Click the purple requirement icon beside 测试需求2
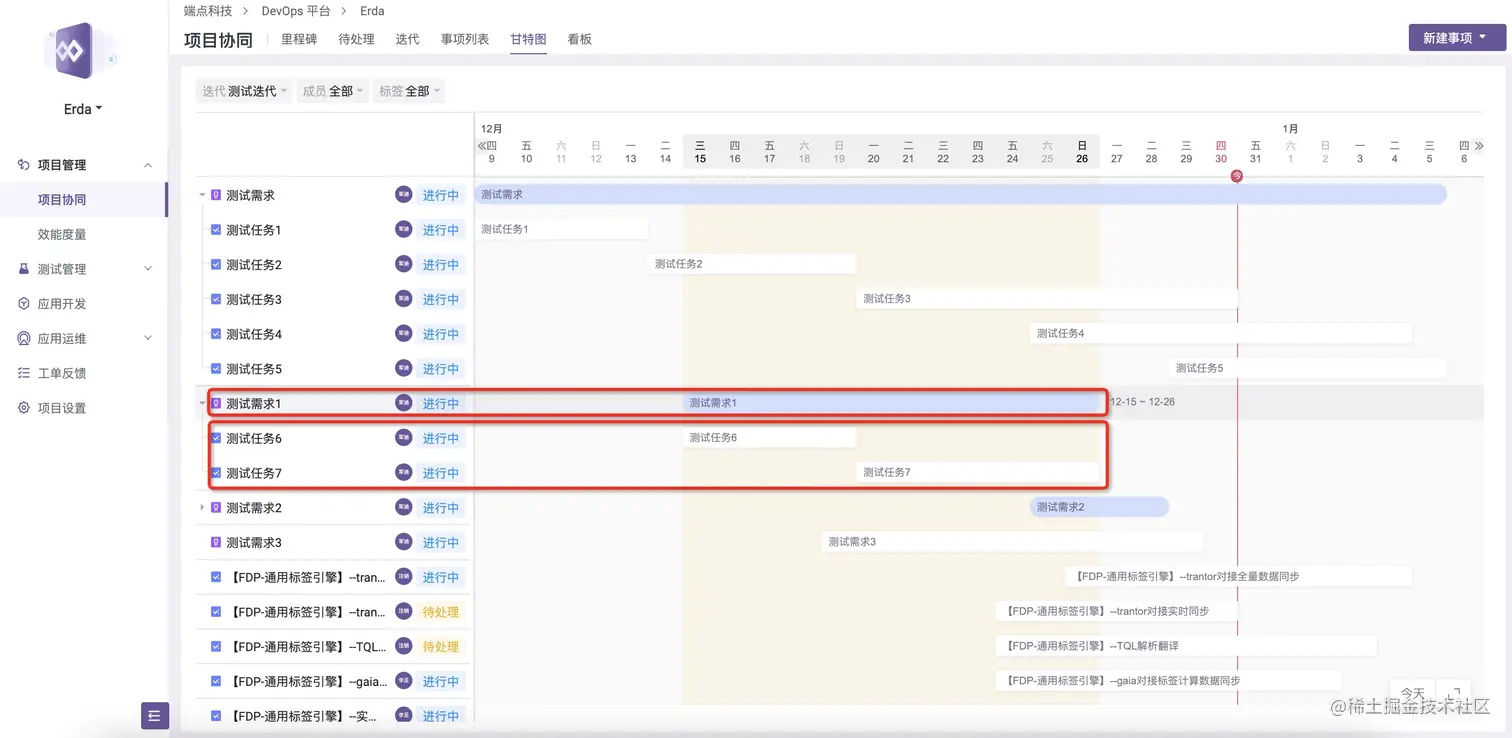The image size is (1512, 738). click(215, 507)
